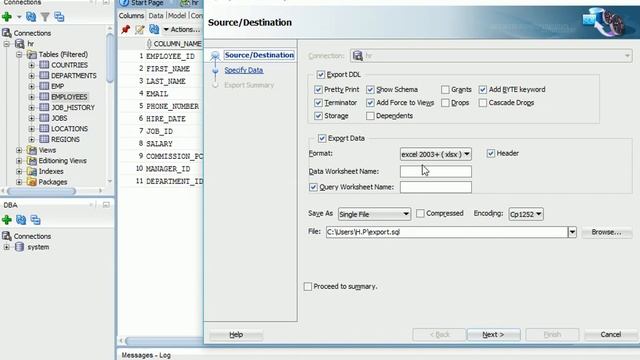Select the REGIONS table in tree

coord(65,139)
